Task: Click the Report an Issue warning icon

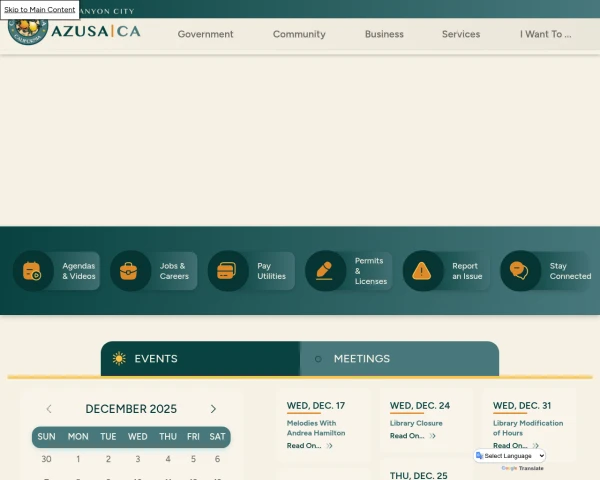Action: [422, 271]
